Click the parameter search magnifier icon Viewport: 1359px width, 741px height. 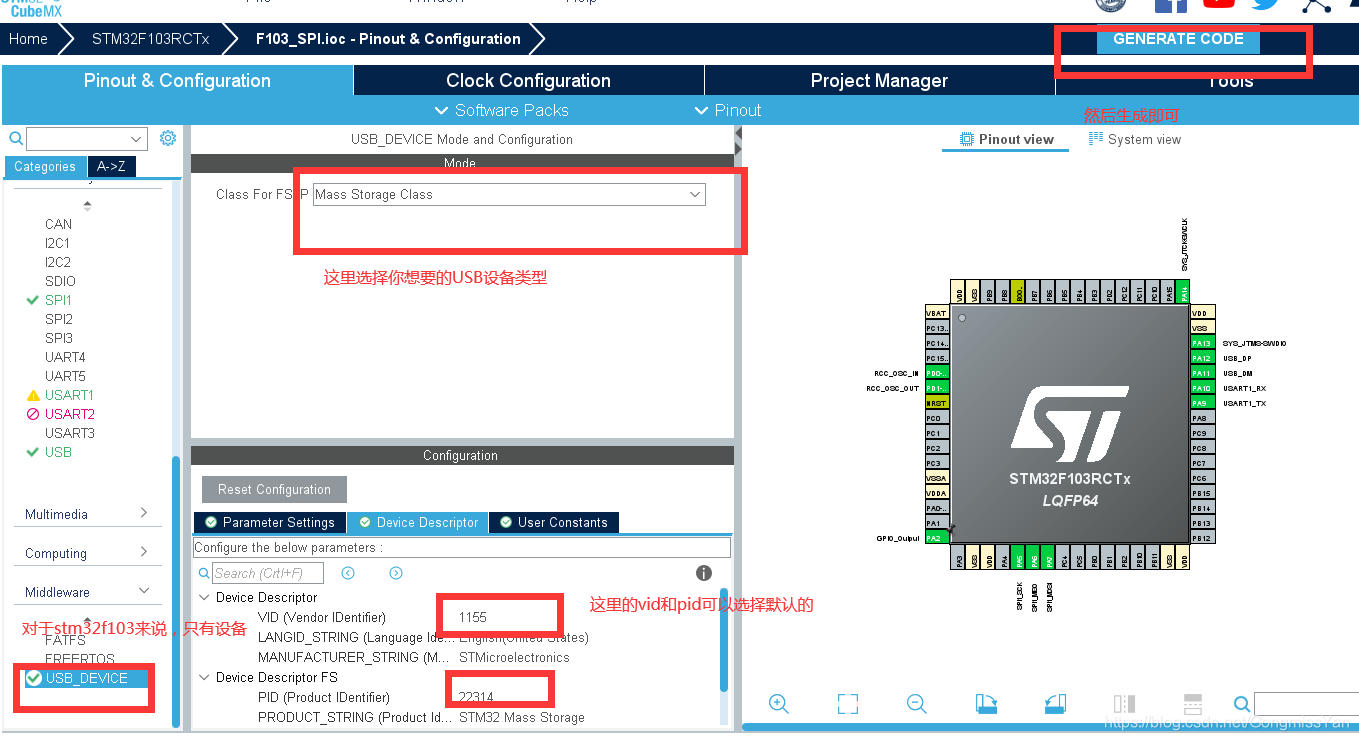click(204, 573)
